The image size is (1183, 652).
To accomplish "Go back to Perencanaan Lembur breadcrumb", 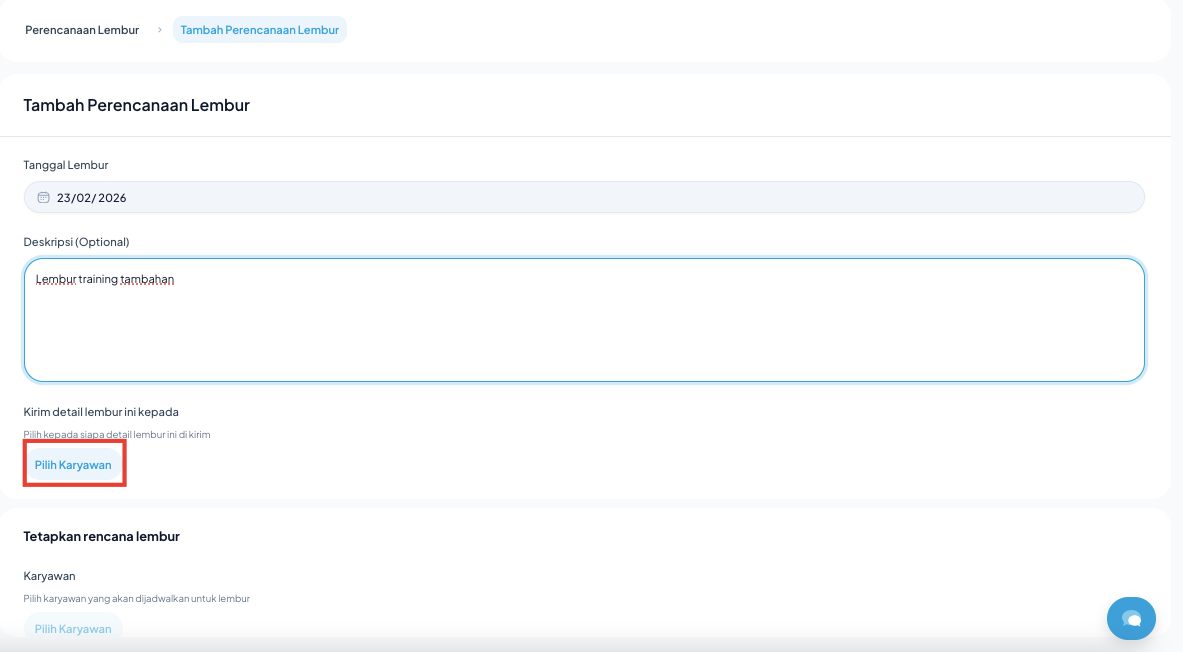I will coord(82,30).
